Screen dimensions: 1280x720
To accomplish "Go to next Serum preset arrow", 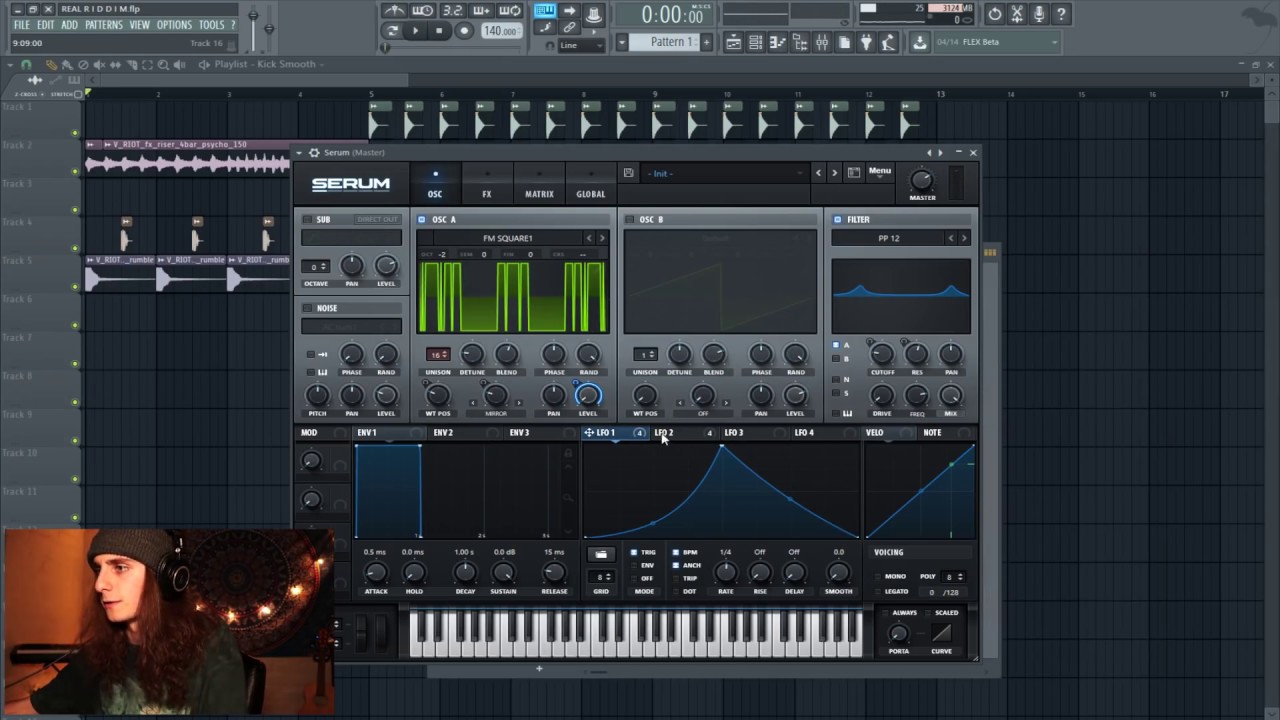I will (834, 173).
